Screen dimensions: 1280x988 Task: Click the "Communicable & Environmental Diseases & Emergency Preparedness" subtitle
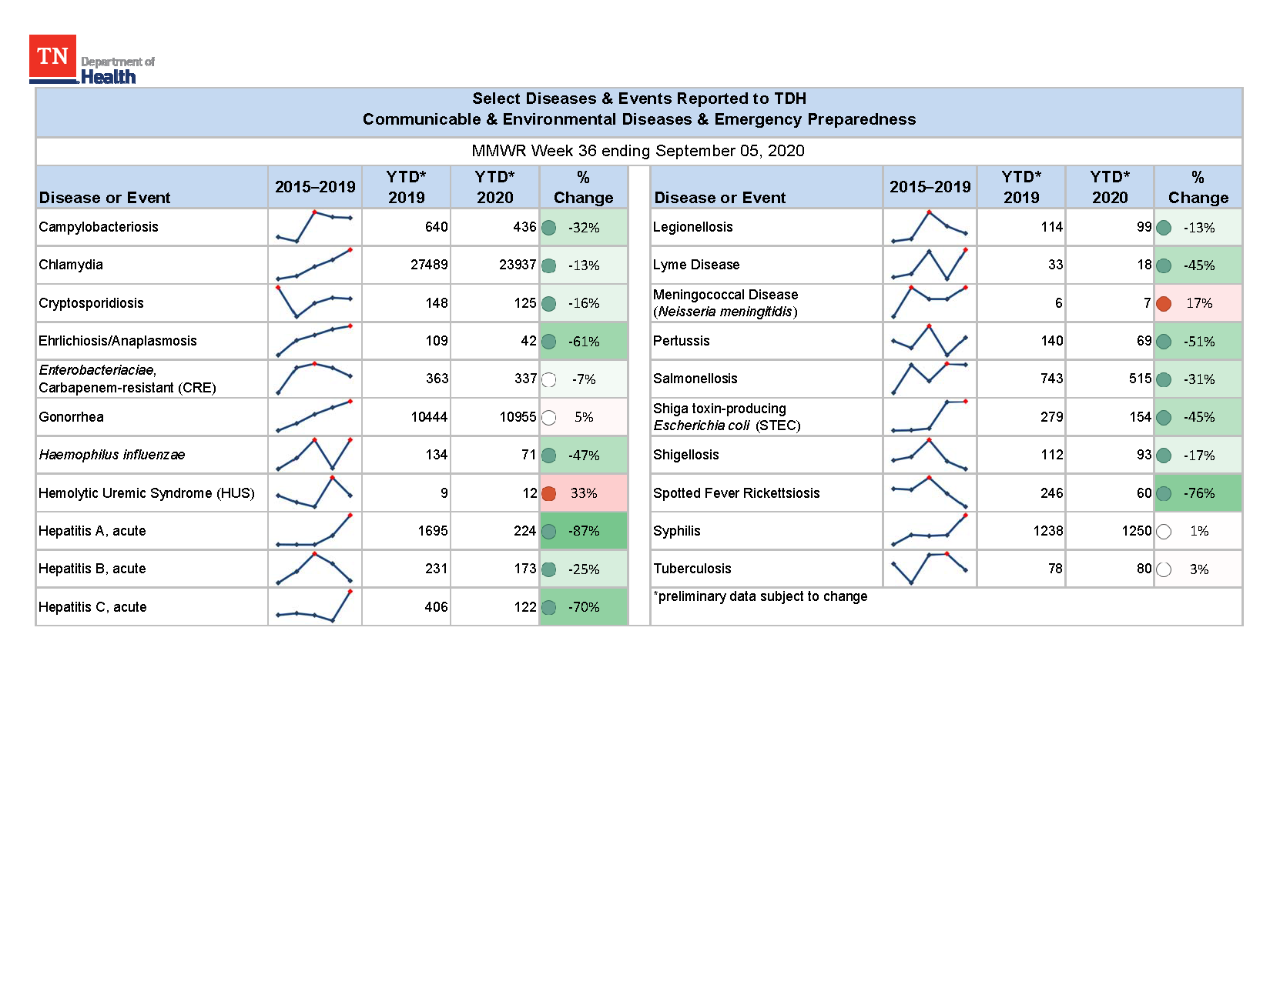click(x=639, y=120)
